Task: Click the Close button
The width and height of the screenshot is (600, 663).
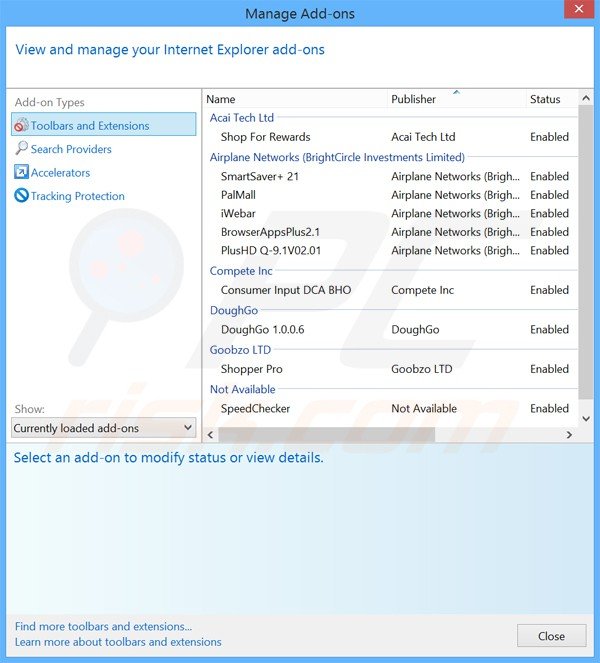Action: pos(551,636)
